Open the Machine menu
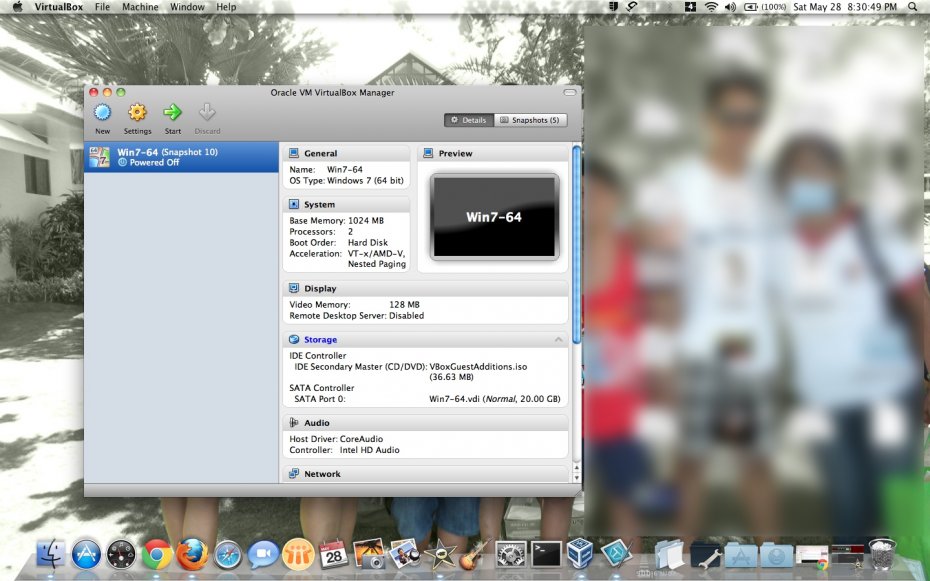The height and width of the screenshot is (581, 930). pyautogui.click(x=140, y=7)
